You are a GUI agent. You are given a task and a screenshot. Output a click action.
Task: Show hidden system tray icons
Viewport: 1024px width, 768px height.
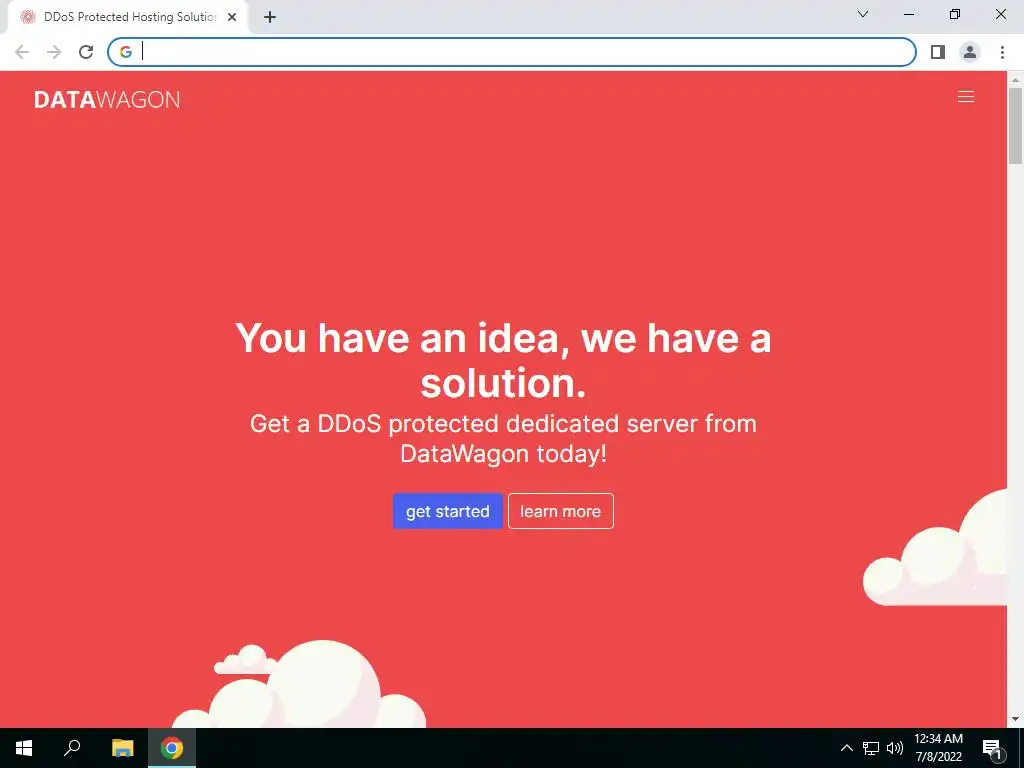pos(846,748)
